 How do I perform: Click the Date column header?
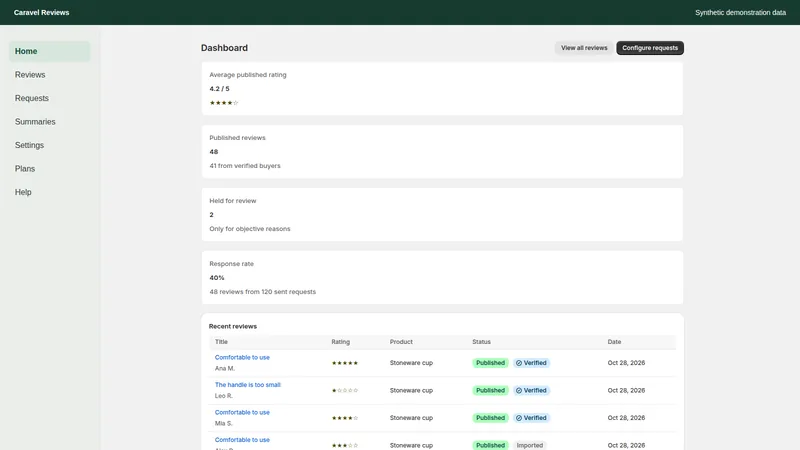(x=614, y=342)
